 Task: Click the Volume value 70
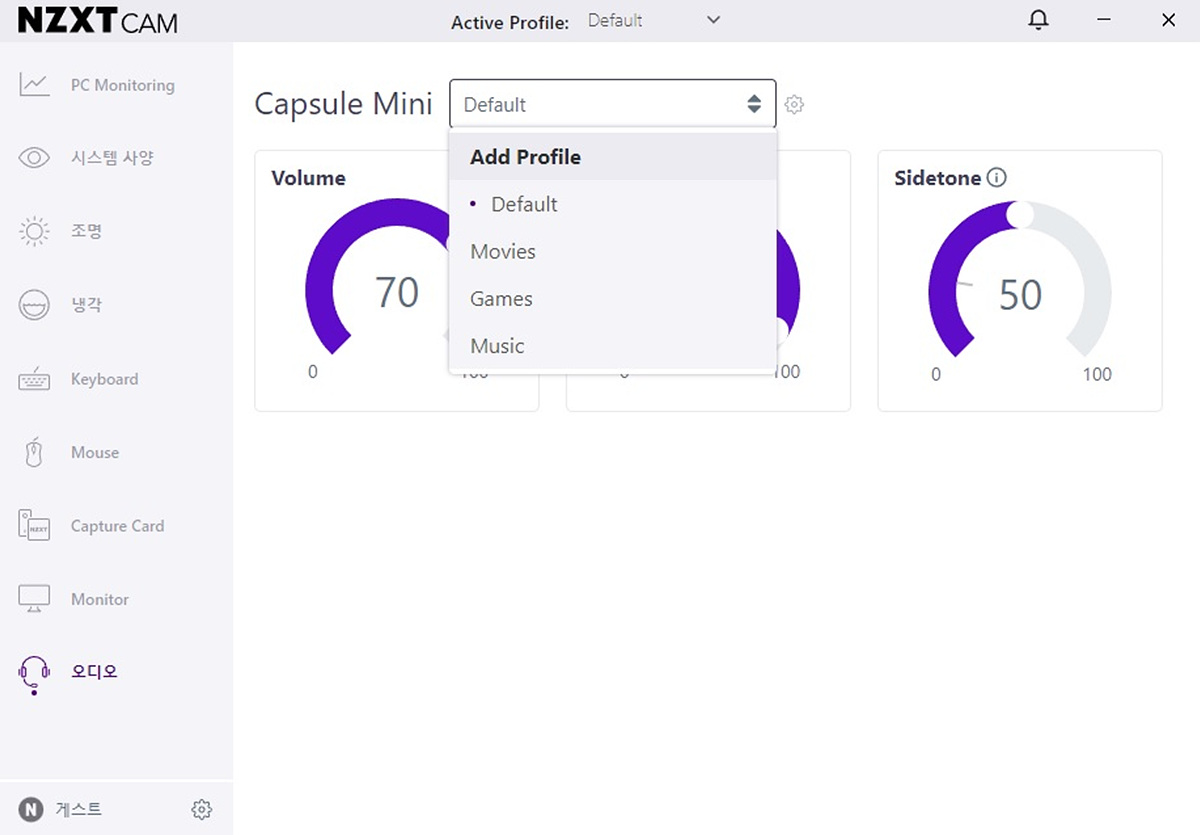tap(397, 292)
